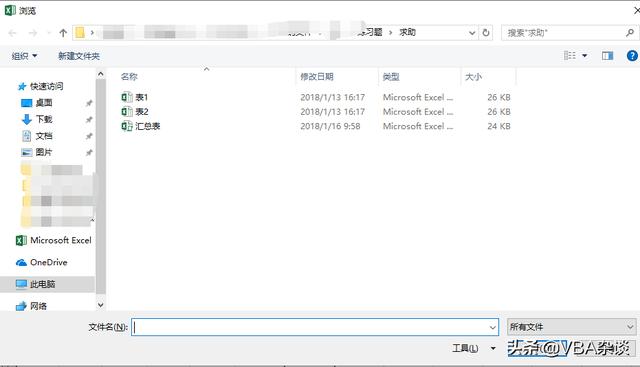Sort by the 类型 column

pos(391,76)
